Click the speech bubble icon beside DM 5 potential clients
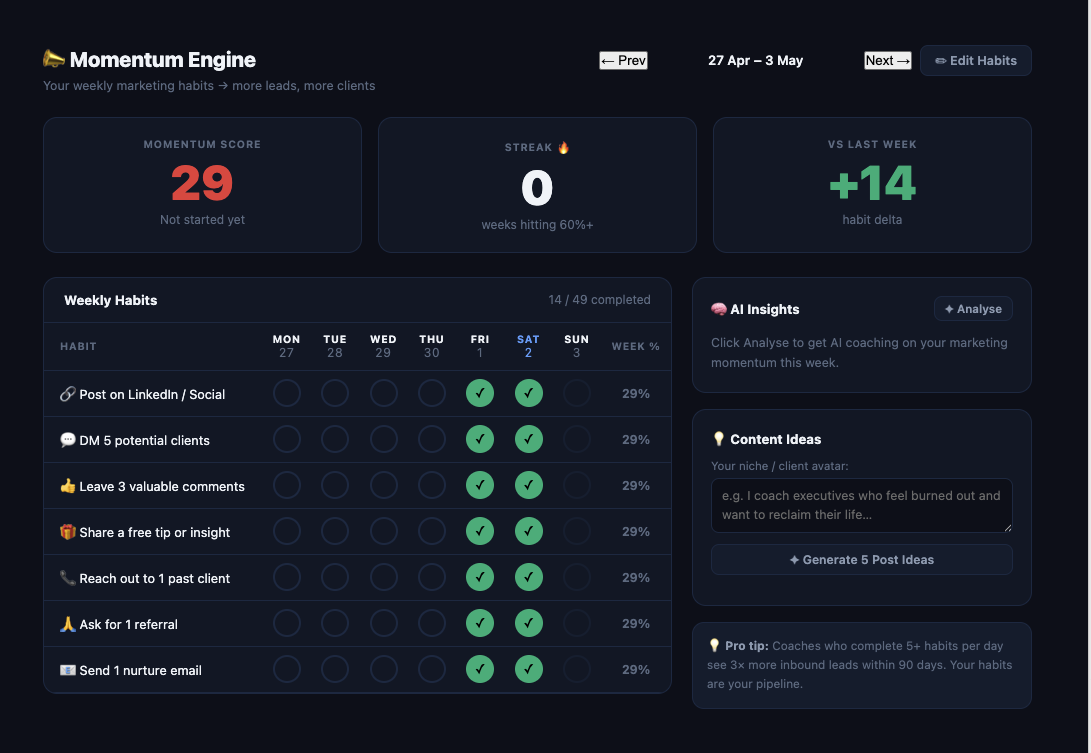The height and width of the screenshot is (753, 1091). (67, 440)
